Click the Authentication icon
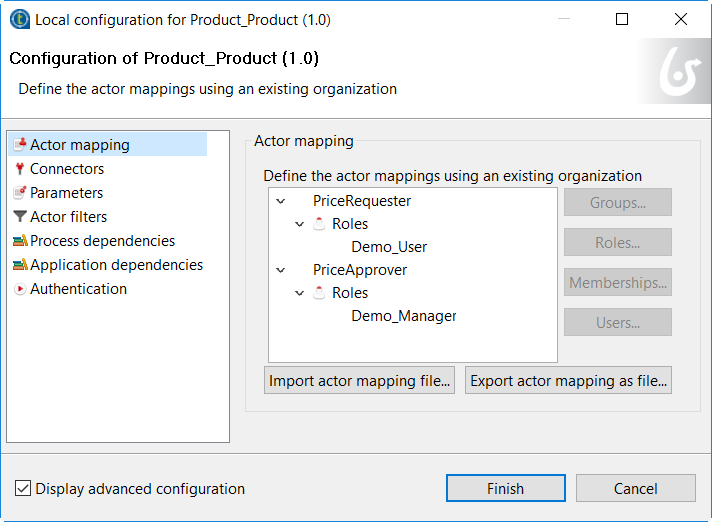 20,289
